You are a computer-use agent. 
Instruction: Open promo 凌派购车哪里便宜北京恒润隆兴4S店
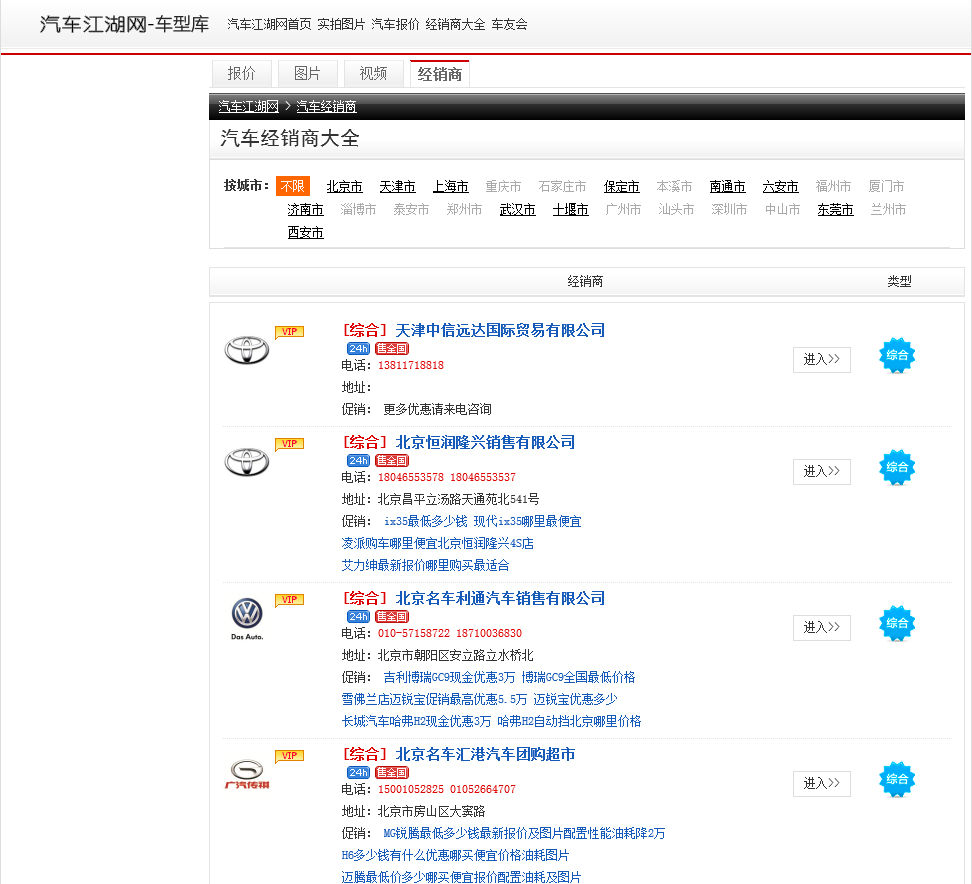pyautogui.click(x=438, y=544)
